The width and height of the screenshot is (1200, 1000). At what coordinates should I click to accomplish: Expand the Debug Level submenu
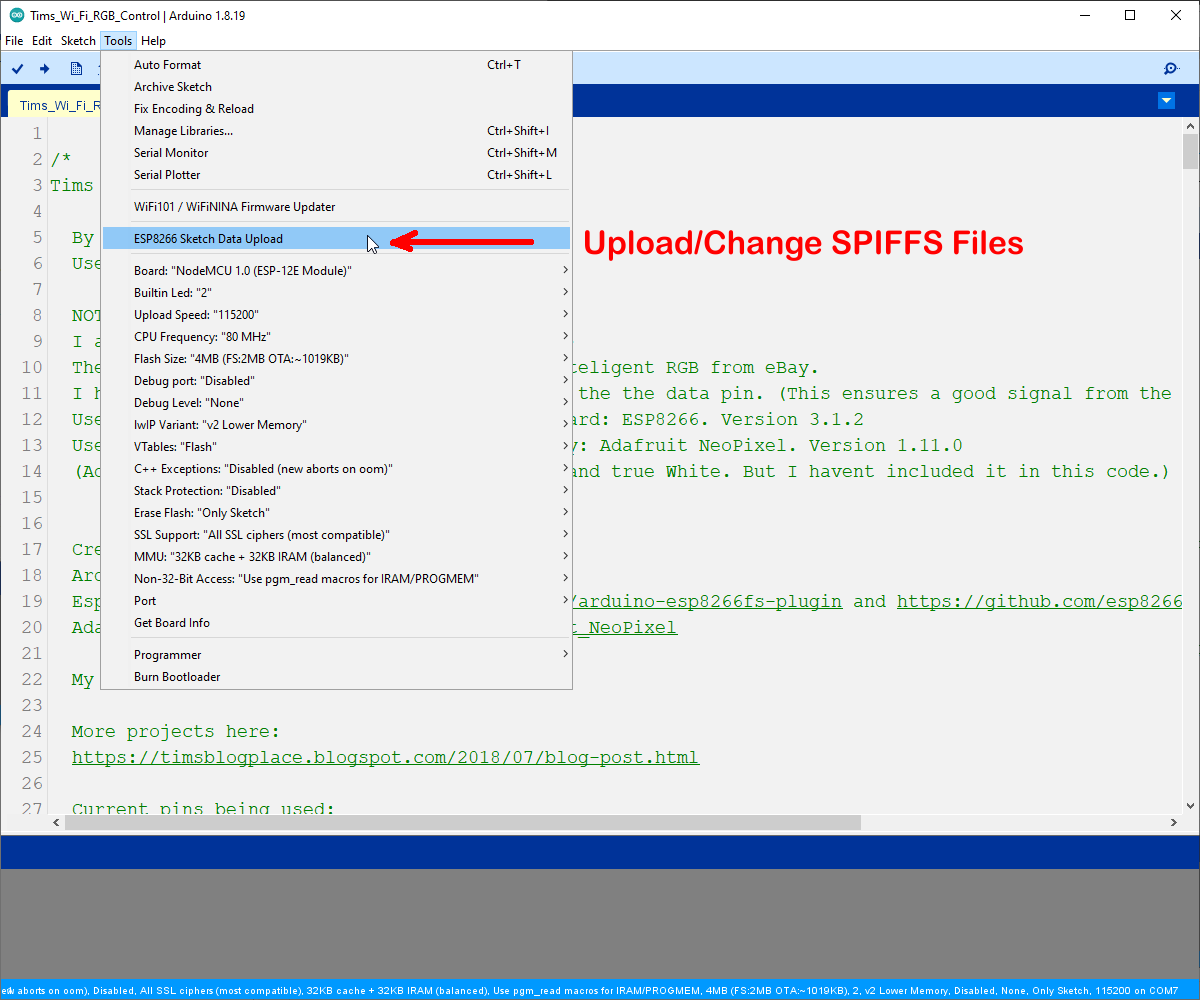(336, 403)
